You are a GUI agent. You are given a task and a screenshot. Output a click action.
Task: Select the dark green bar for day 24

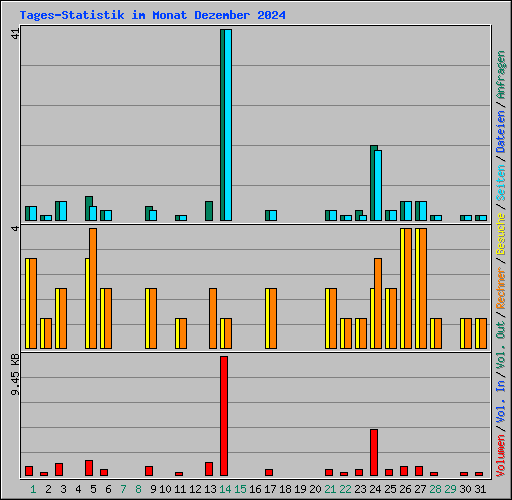click(x=373, y=183)
